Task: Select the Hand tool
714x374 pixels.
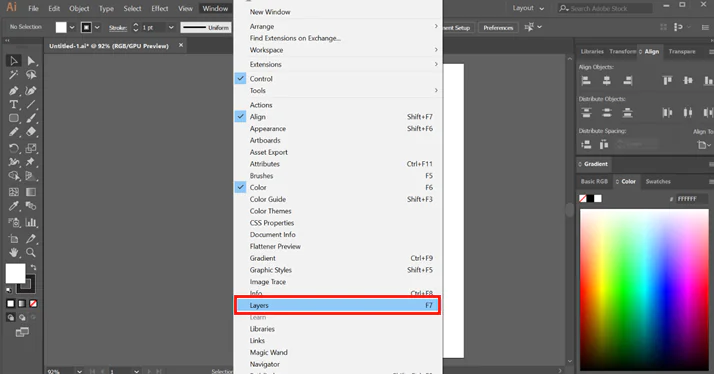Action: point(14,252)
